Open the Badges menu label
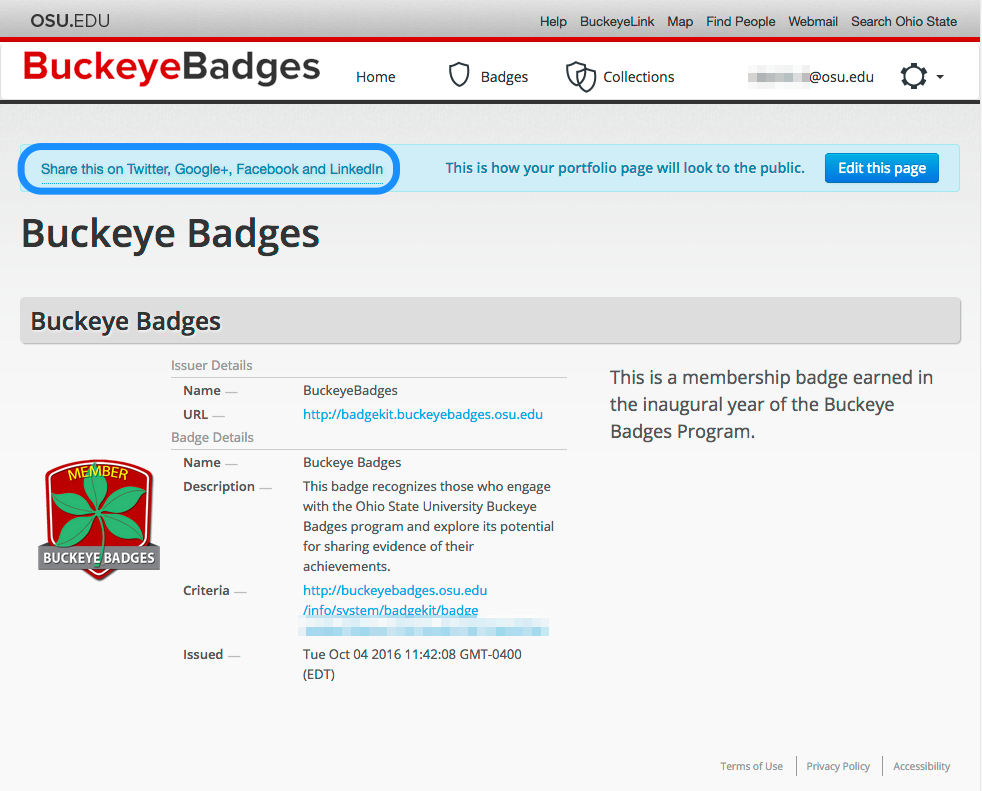The image size is (982, 791). [504, 77]
